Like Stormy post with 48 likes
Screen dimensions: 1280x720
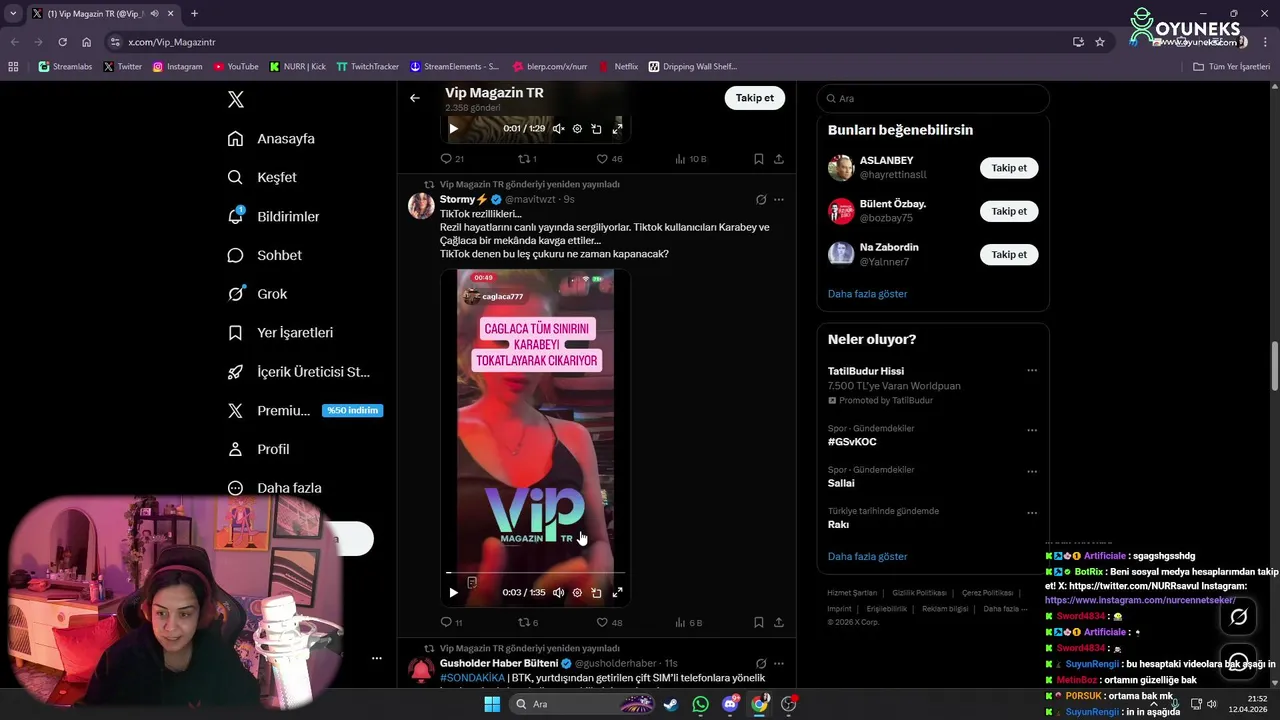point(609,623)
